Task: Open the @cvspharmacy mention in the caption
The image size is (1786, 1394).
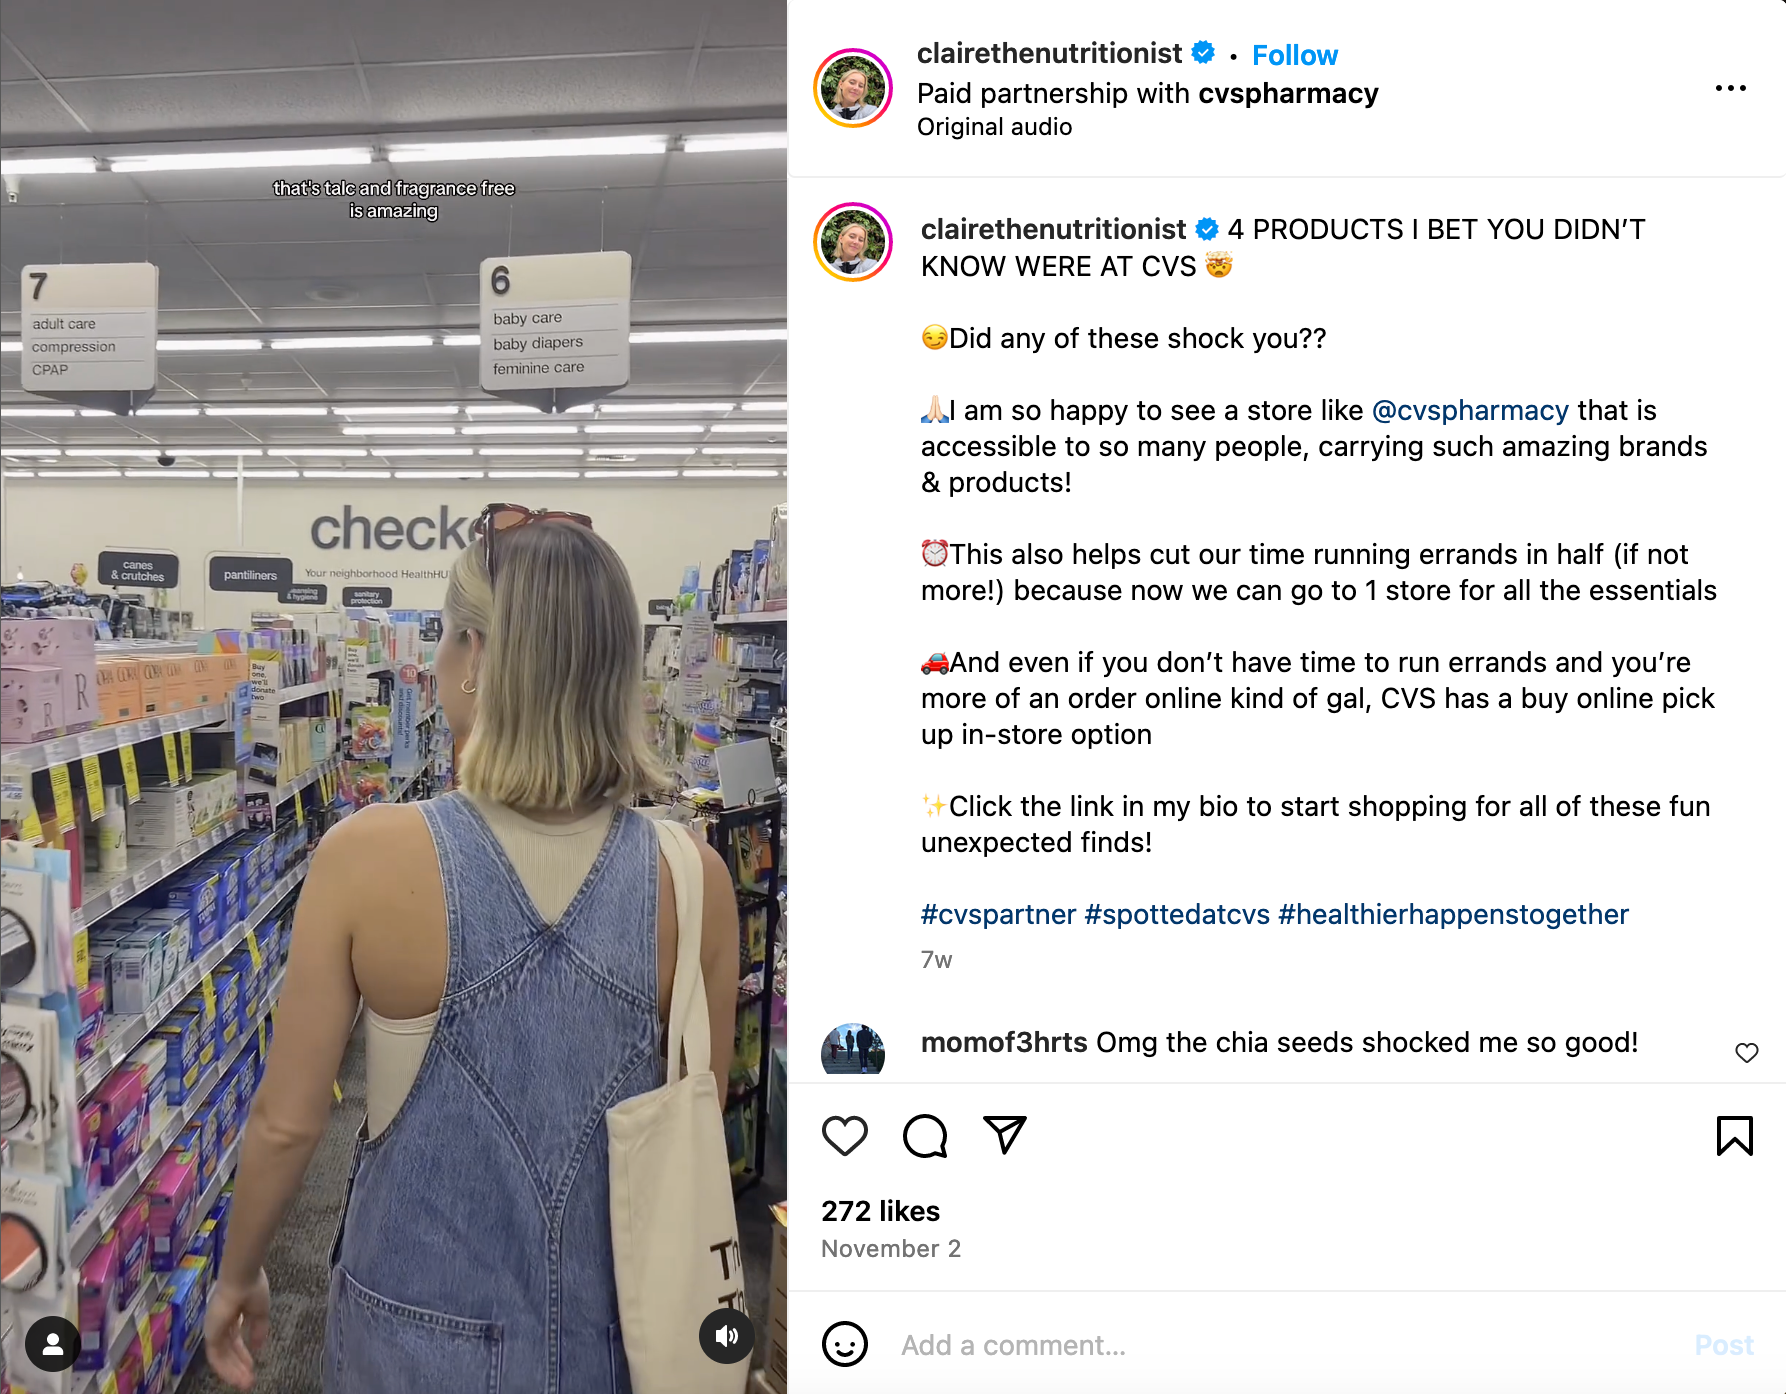Action: coord(1470,410)
